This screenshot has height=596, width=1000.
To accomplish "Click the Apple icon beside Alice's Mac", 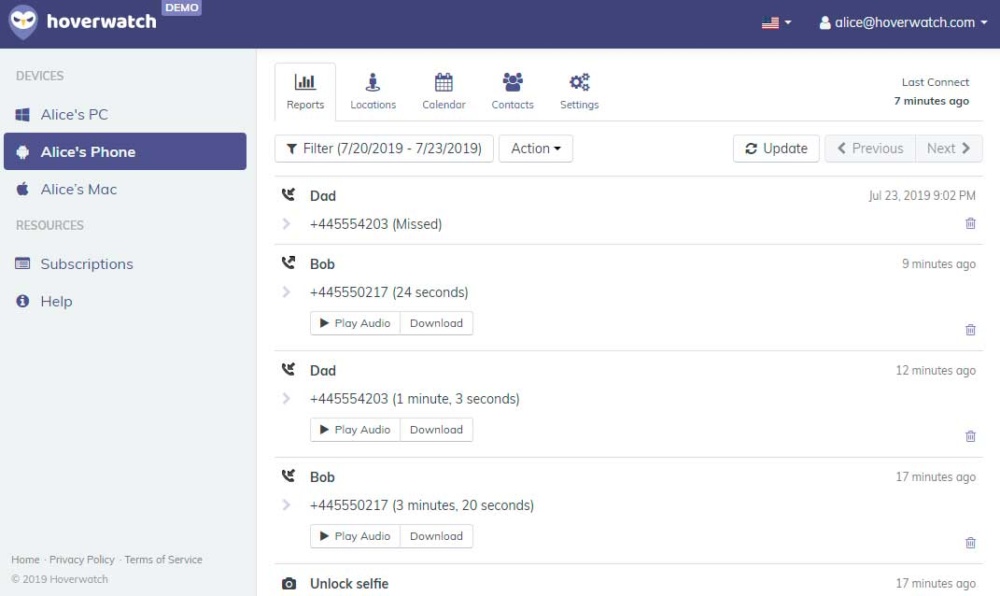I will coord(22,189).
